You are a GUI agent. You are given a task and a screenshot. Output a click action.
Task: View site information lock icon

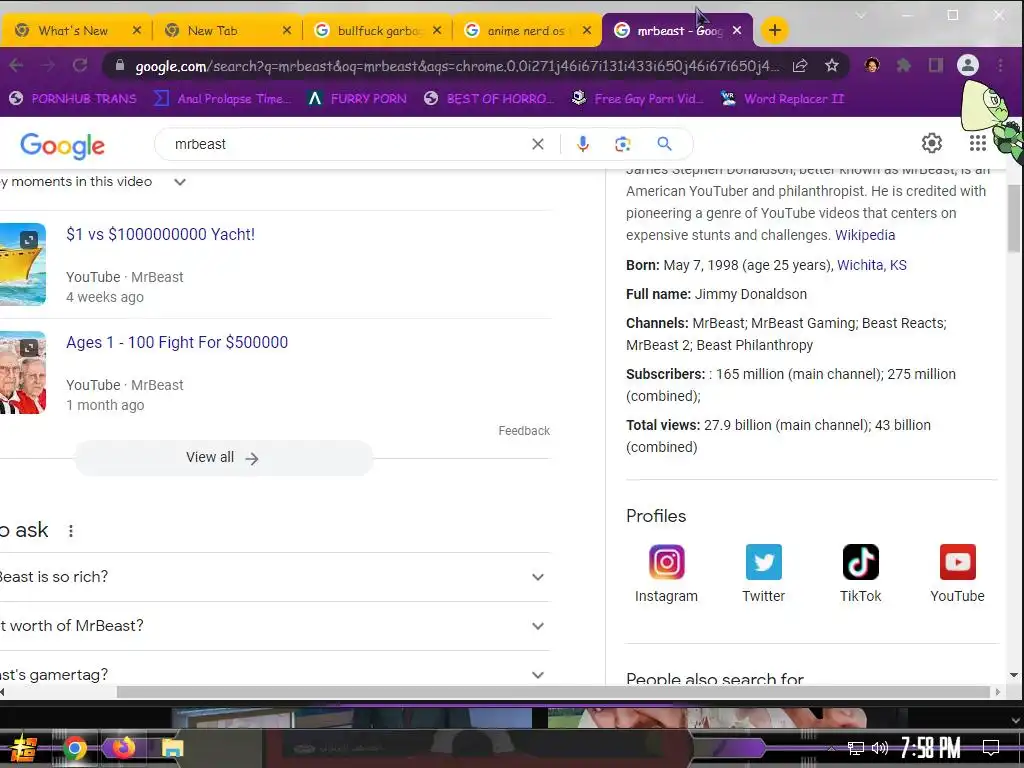(x=120, y=65)
